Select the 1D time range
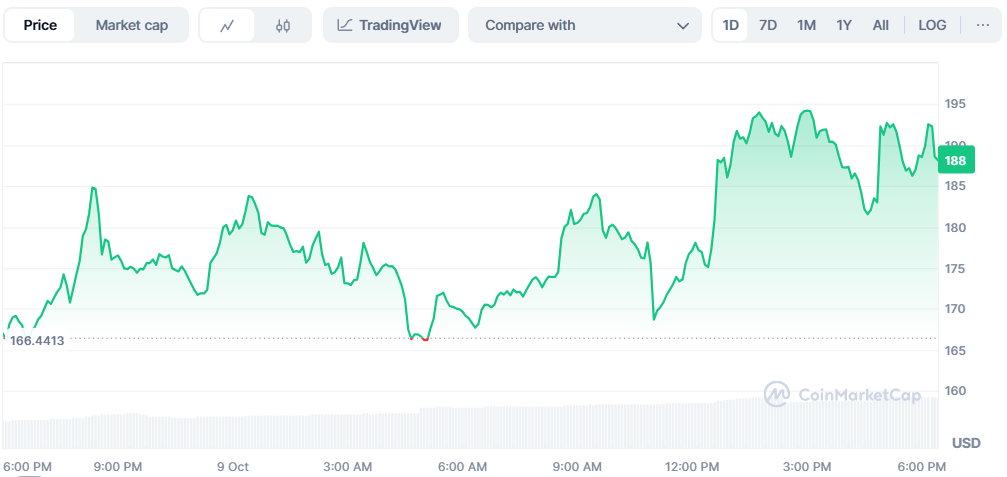 click(x=731, y=26)
